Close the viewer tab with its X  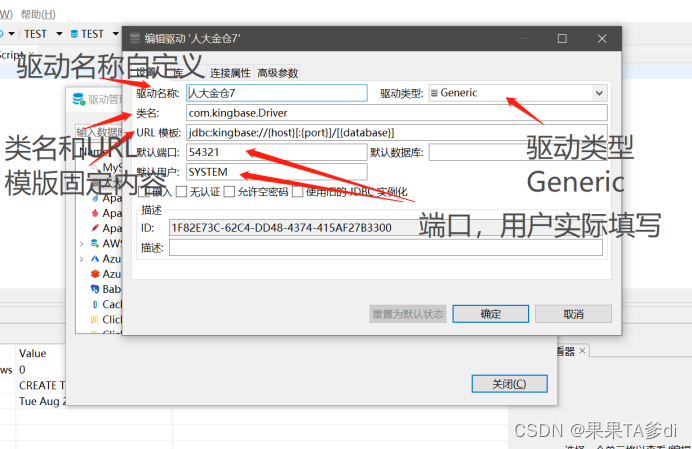coord(582,351)
